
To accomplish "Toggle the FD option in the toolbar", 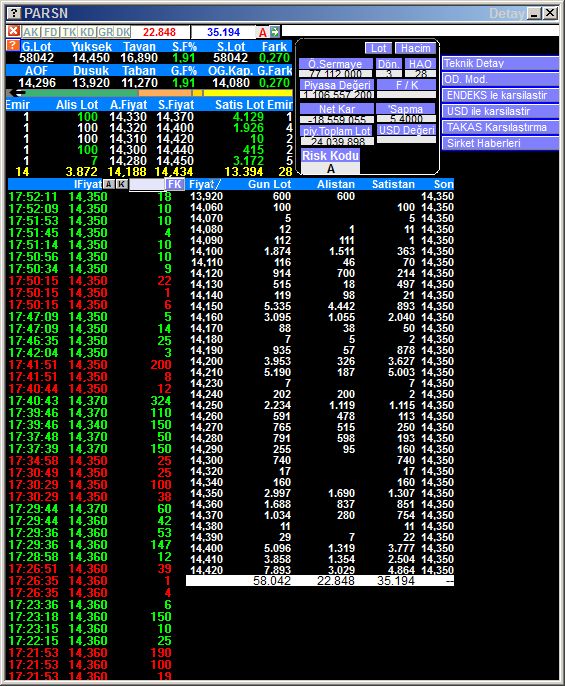I will click(x=51, y=32).
